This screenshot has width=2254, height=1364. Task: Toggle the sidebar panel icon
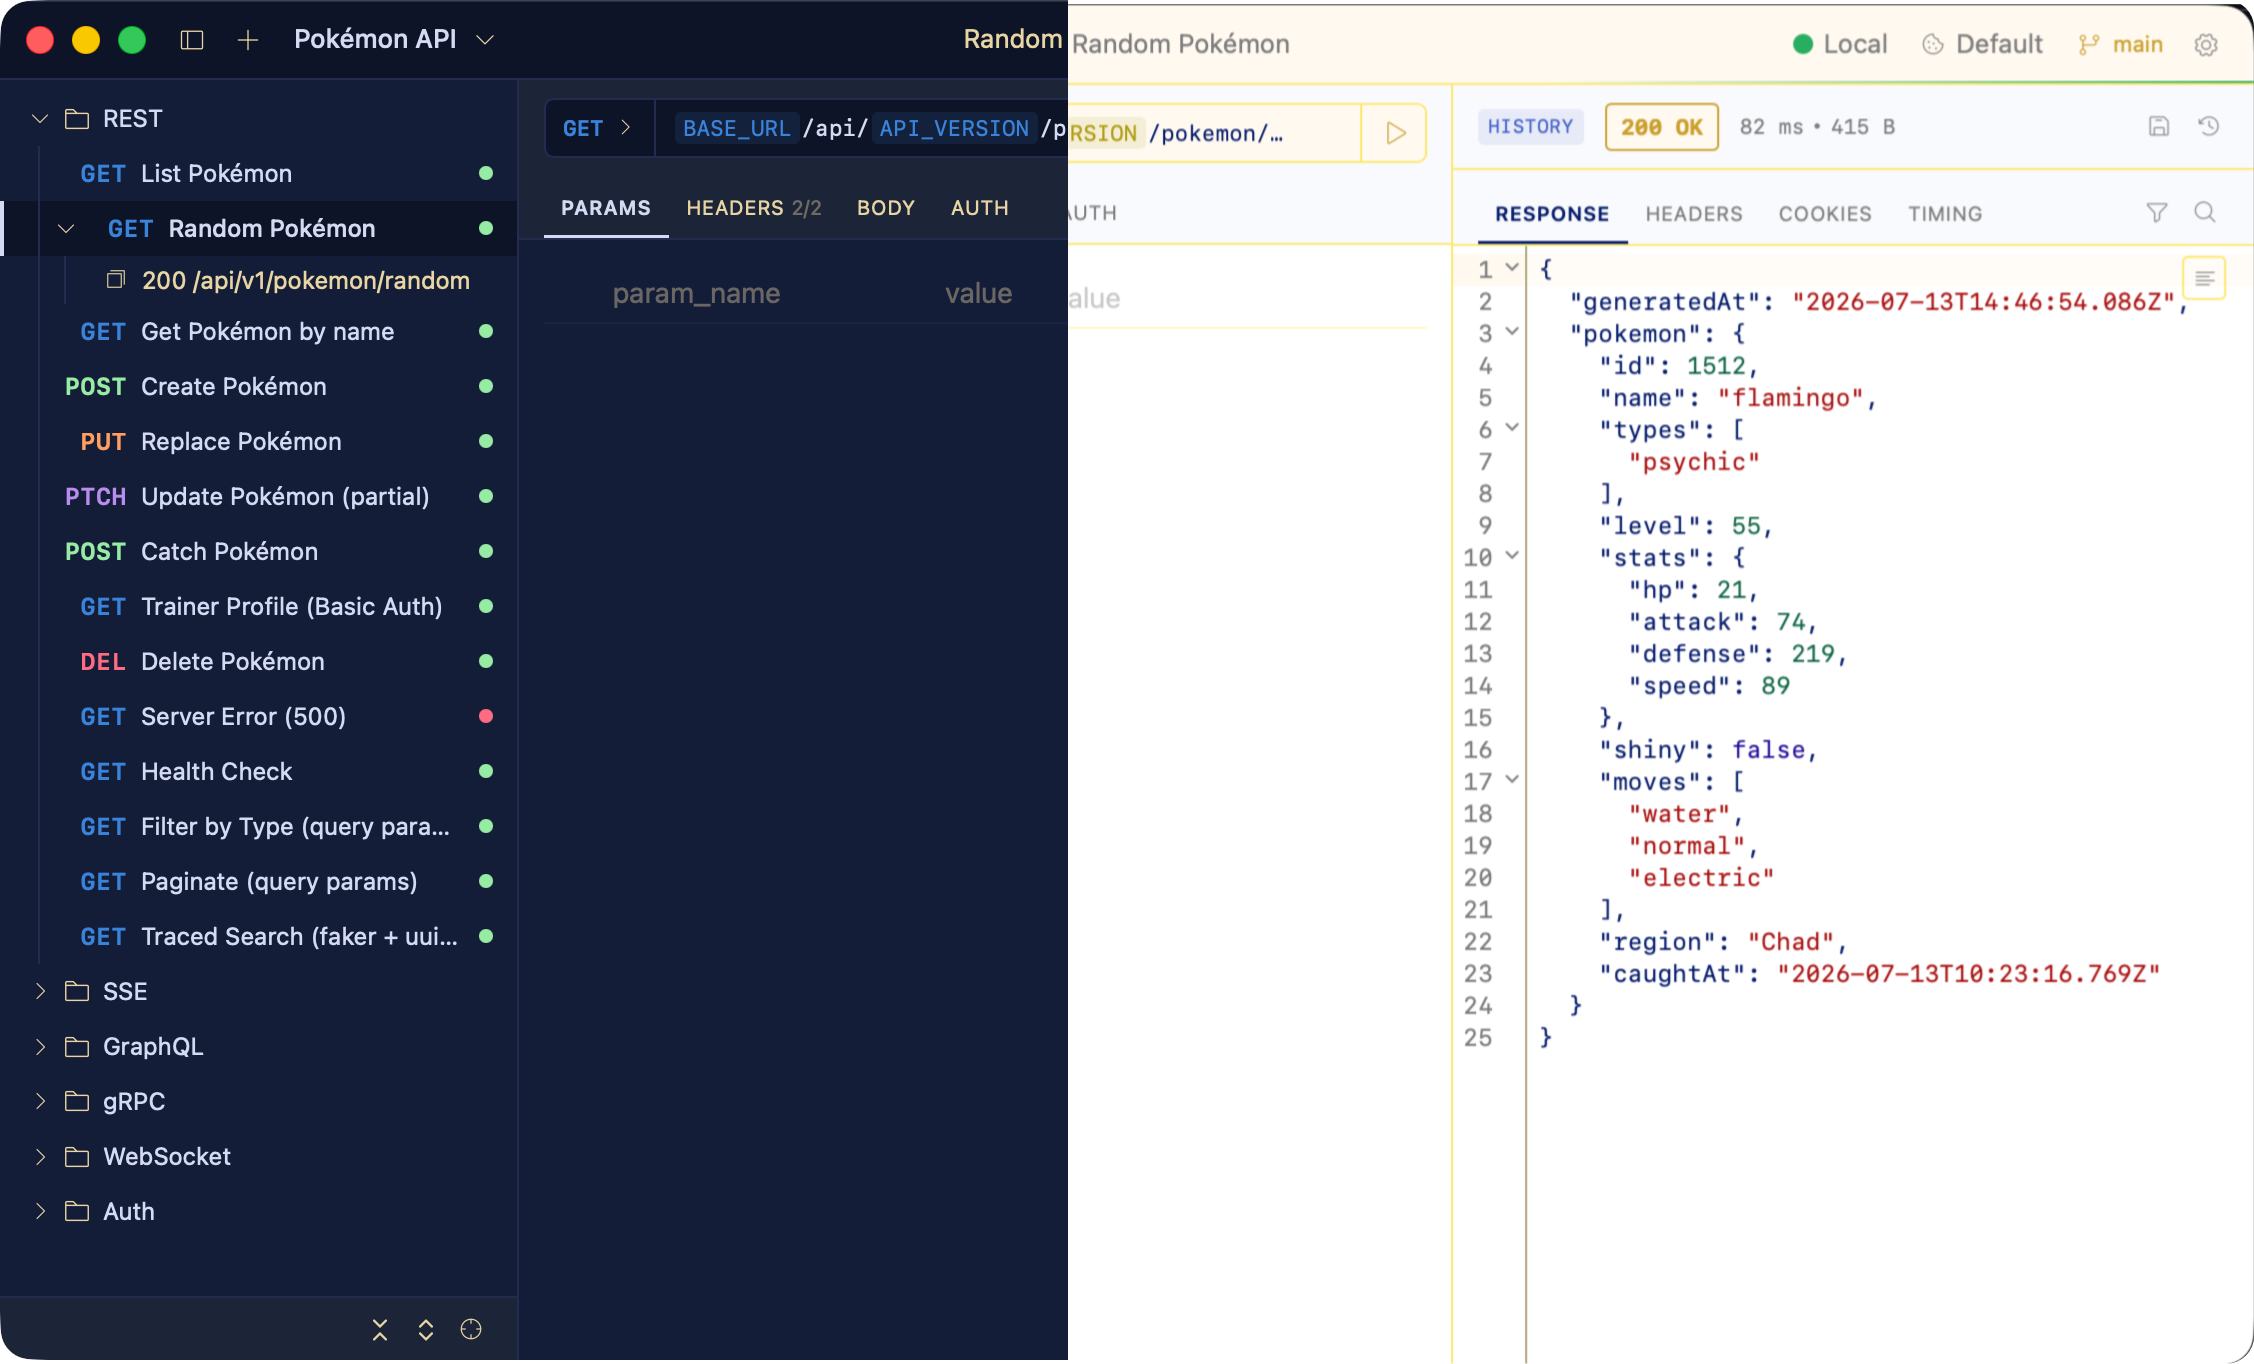pyautogui.click(x=192, y=40)
